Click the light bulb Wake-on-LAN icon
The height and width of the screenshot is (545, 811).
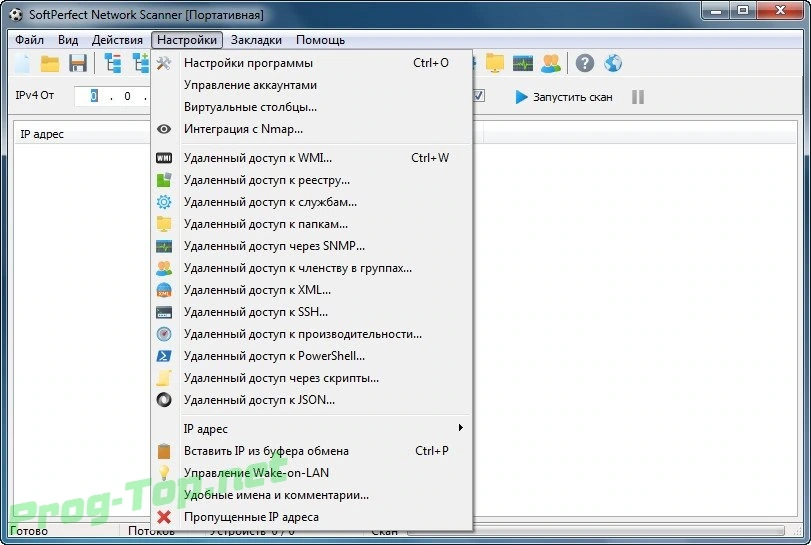tap(164, 473)
